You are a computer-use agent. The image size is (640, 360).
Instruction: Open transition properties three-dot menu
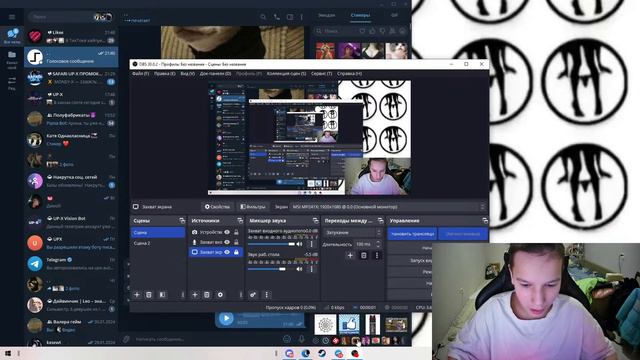(x=377, y=256)
